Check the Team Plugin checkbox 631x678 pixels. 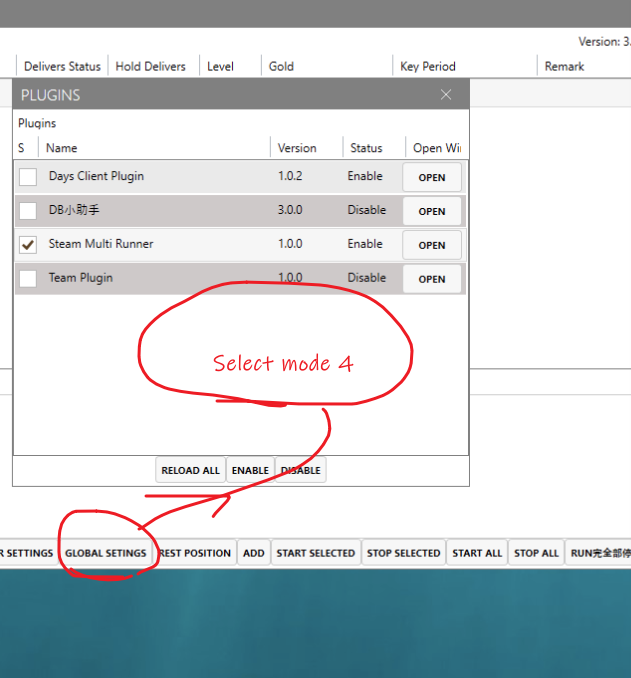pyautogui.click(x=28, y=278)
